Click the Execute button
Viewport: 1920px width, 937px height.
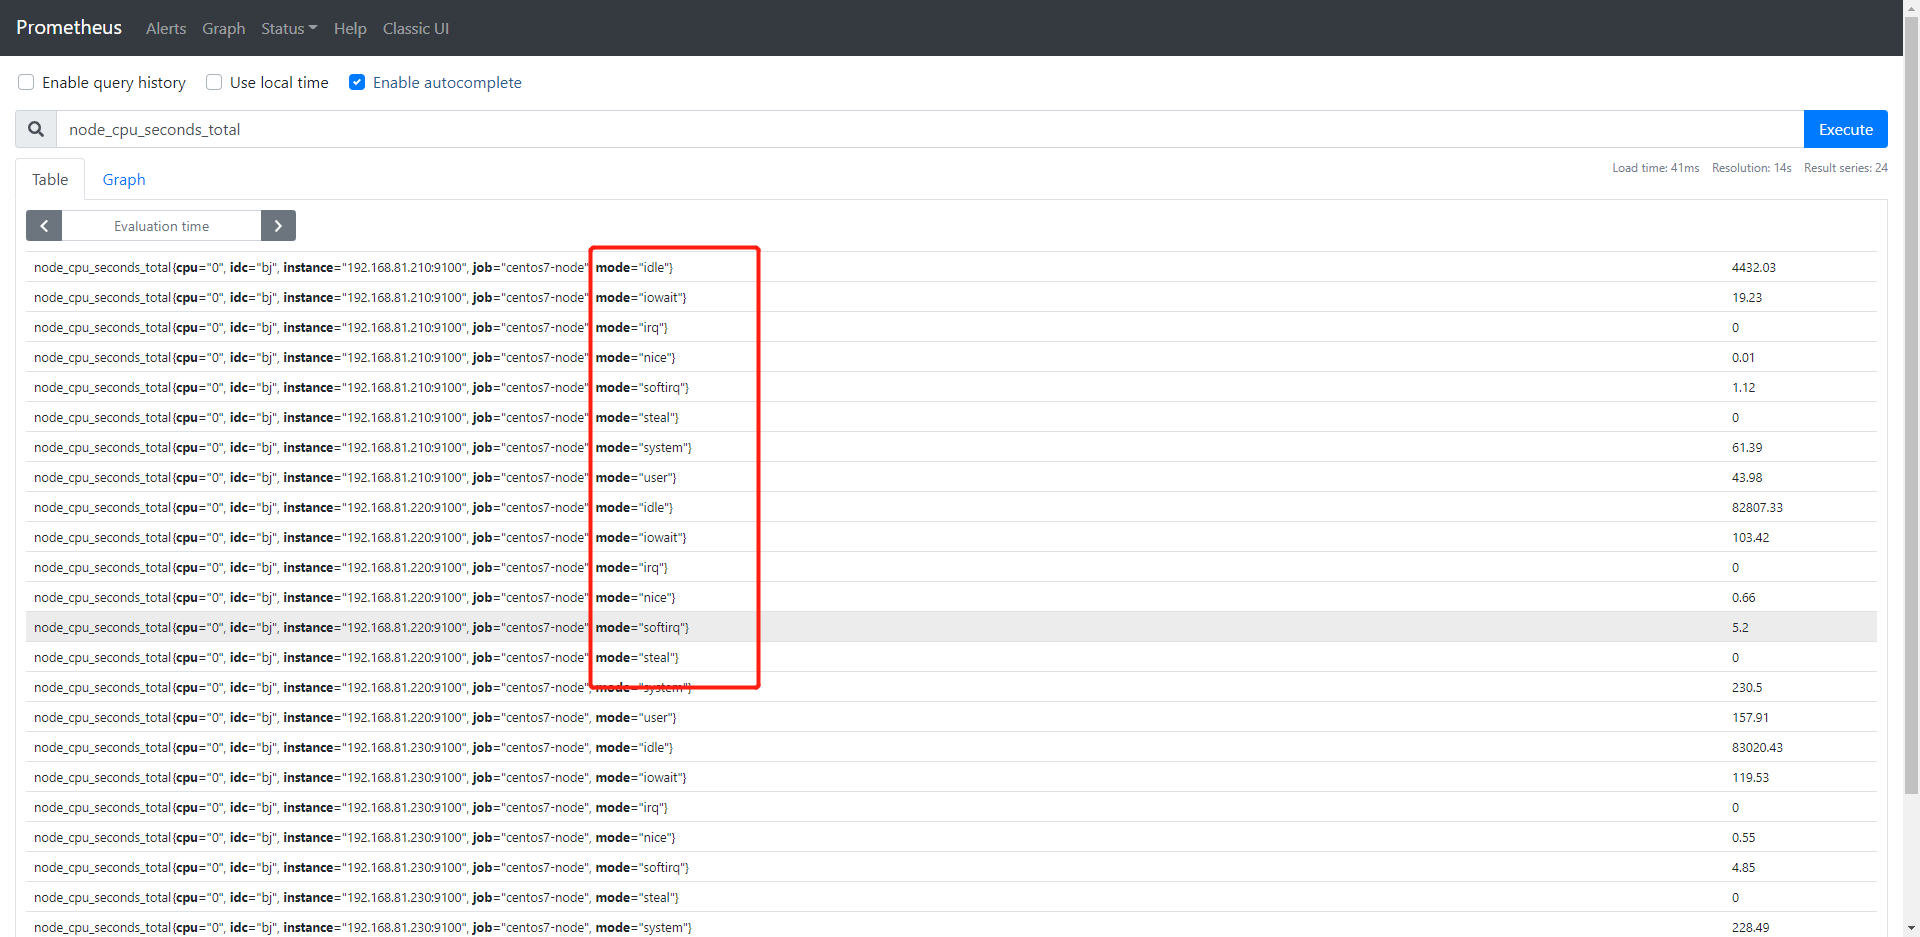pyautogui.click(x=1845, y=129)
